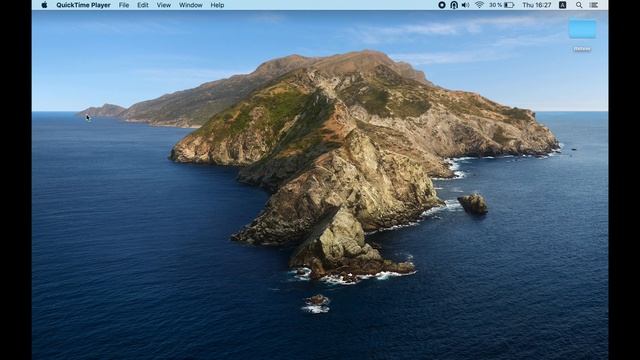Open the Apple menu

[x=44, y=5]
